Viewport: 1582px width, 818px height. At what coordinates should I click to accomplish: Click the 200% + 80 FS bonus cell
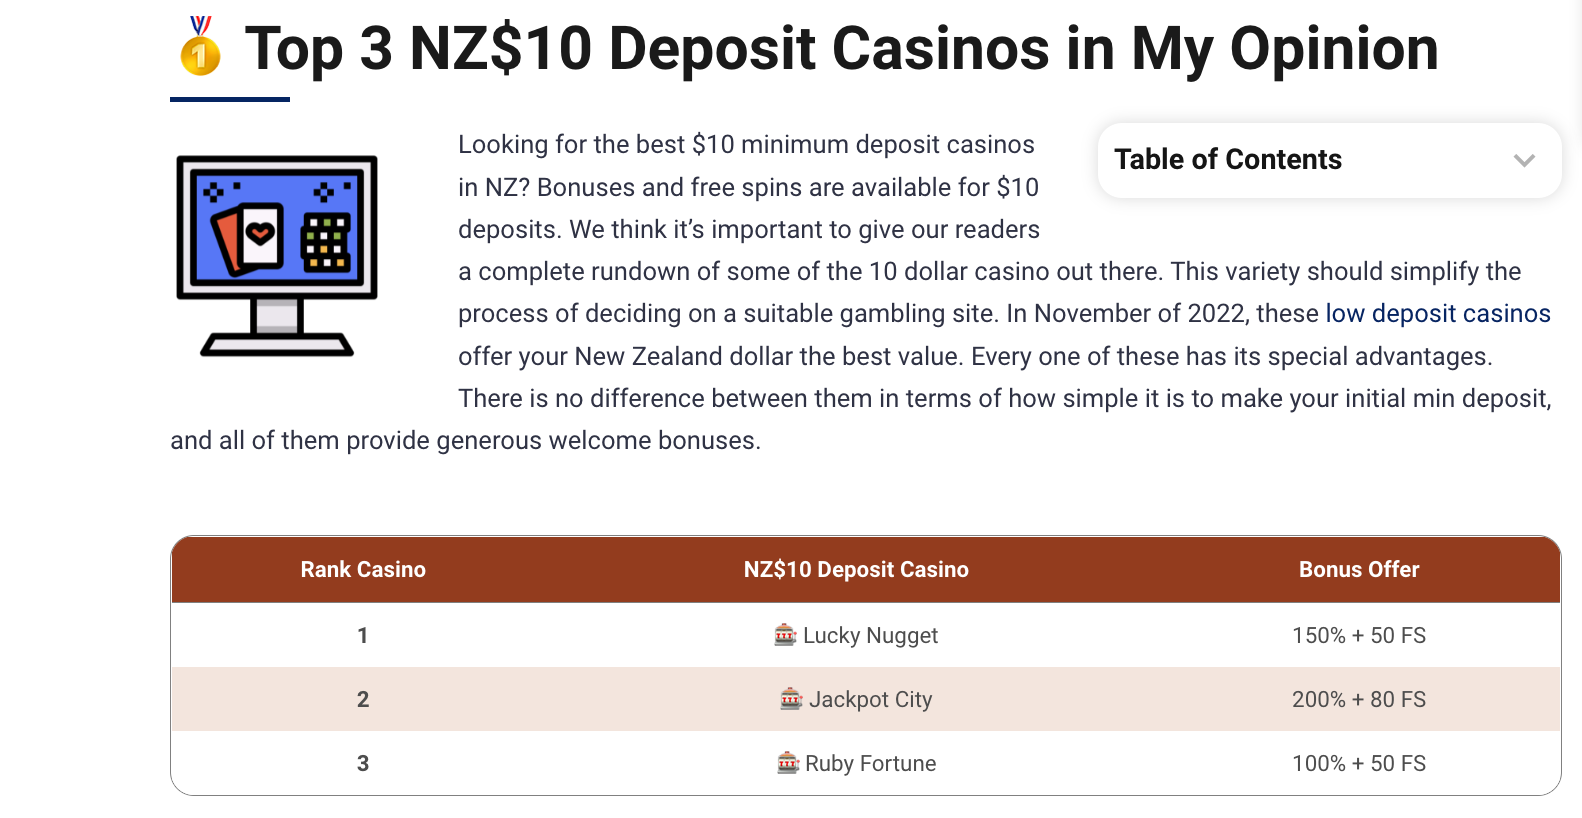[1359, 699]
